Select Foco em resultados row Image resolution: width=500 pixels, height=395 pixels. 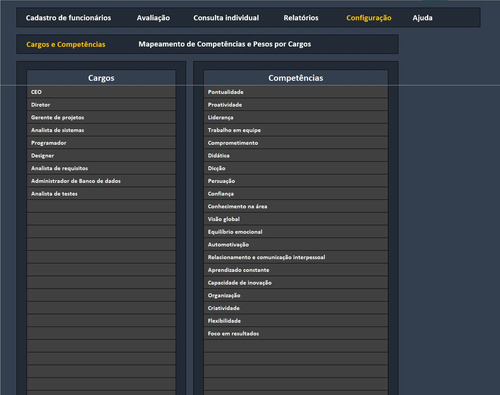pyautogui.click(x=296, y=333)
